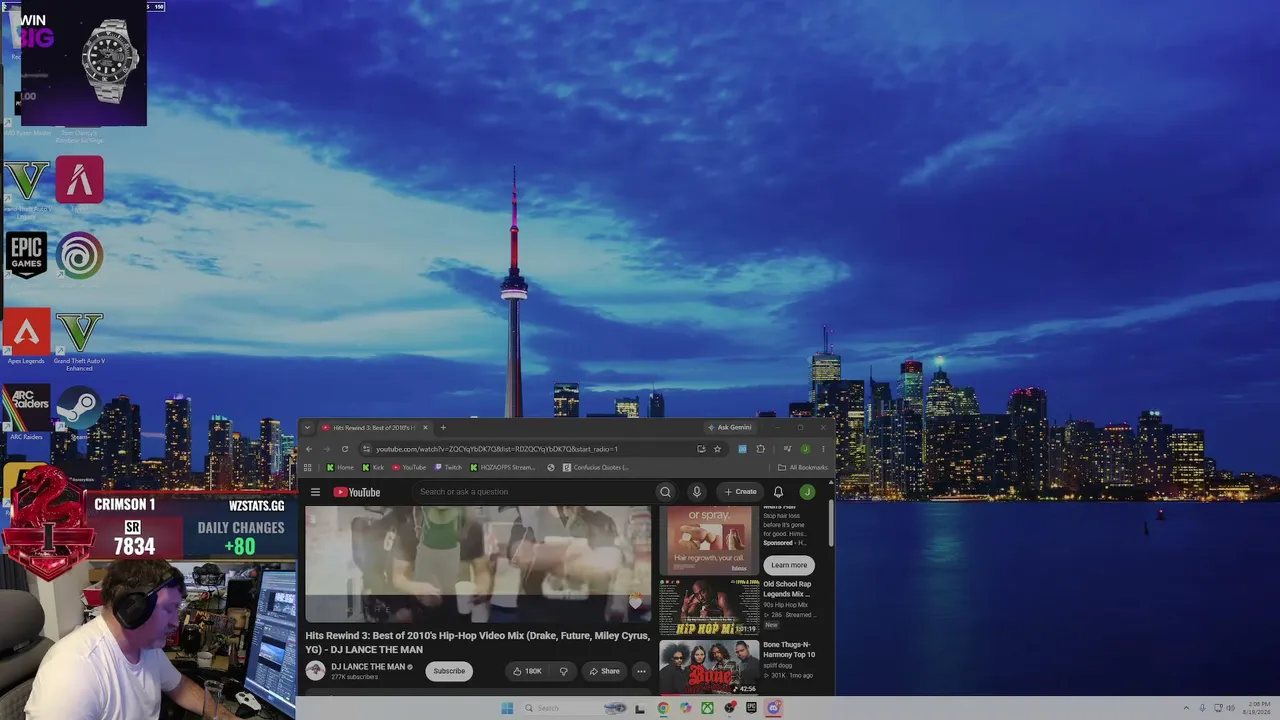Screen dimensions: 1280x720
Task: Like the video showing 180K likes
Action: 527,671
